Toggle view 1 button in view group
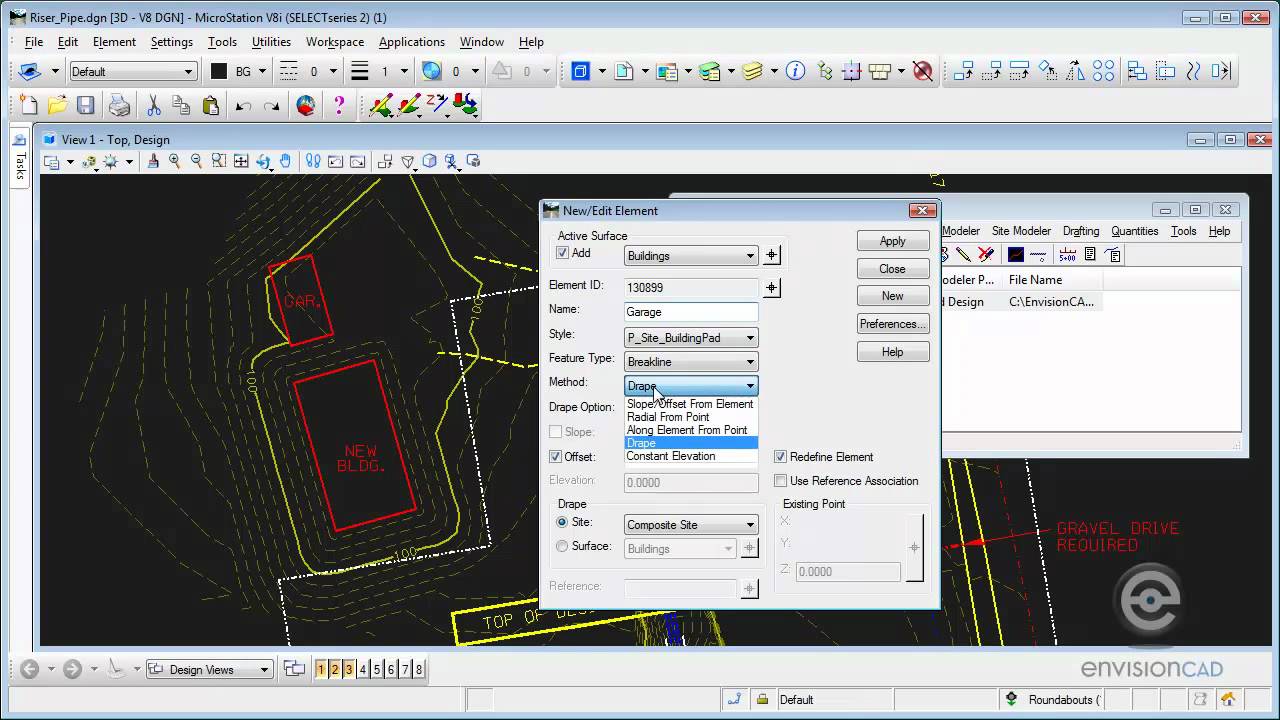 click(x=321, y=669)
